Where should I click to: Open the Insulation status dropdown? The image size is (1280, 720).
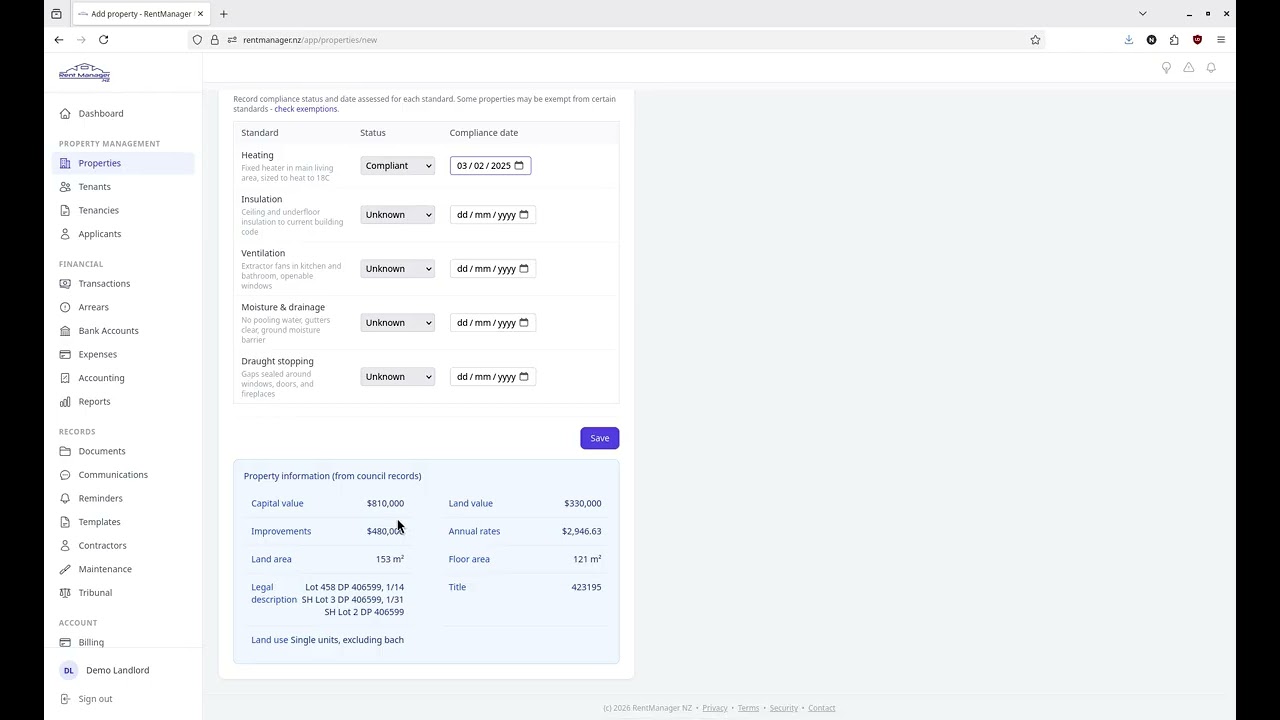(x=397, y=215)
